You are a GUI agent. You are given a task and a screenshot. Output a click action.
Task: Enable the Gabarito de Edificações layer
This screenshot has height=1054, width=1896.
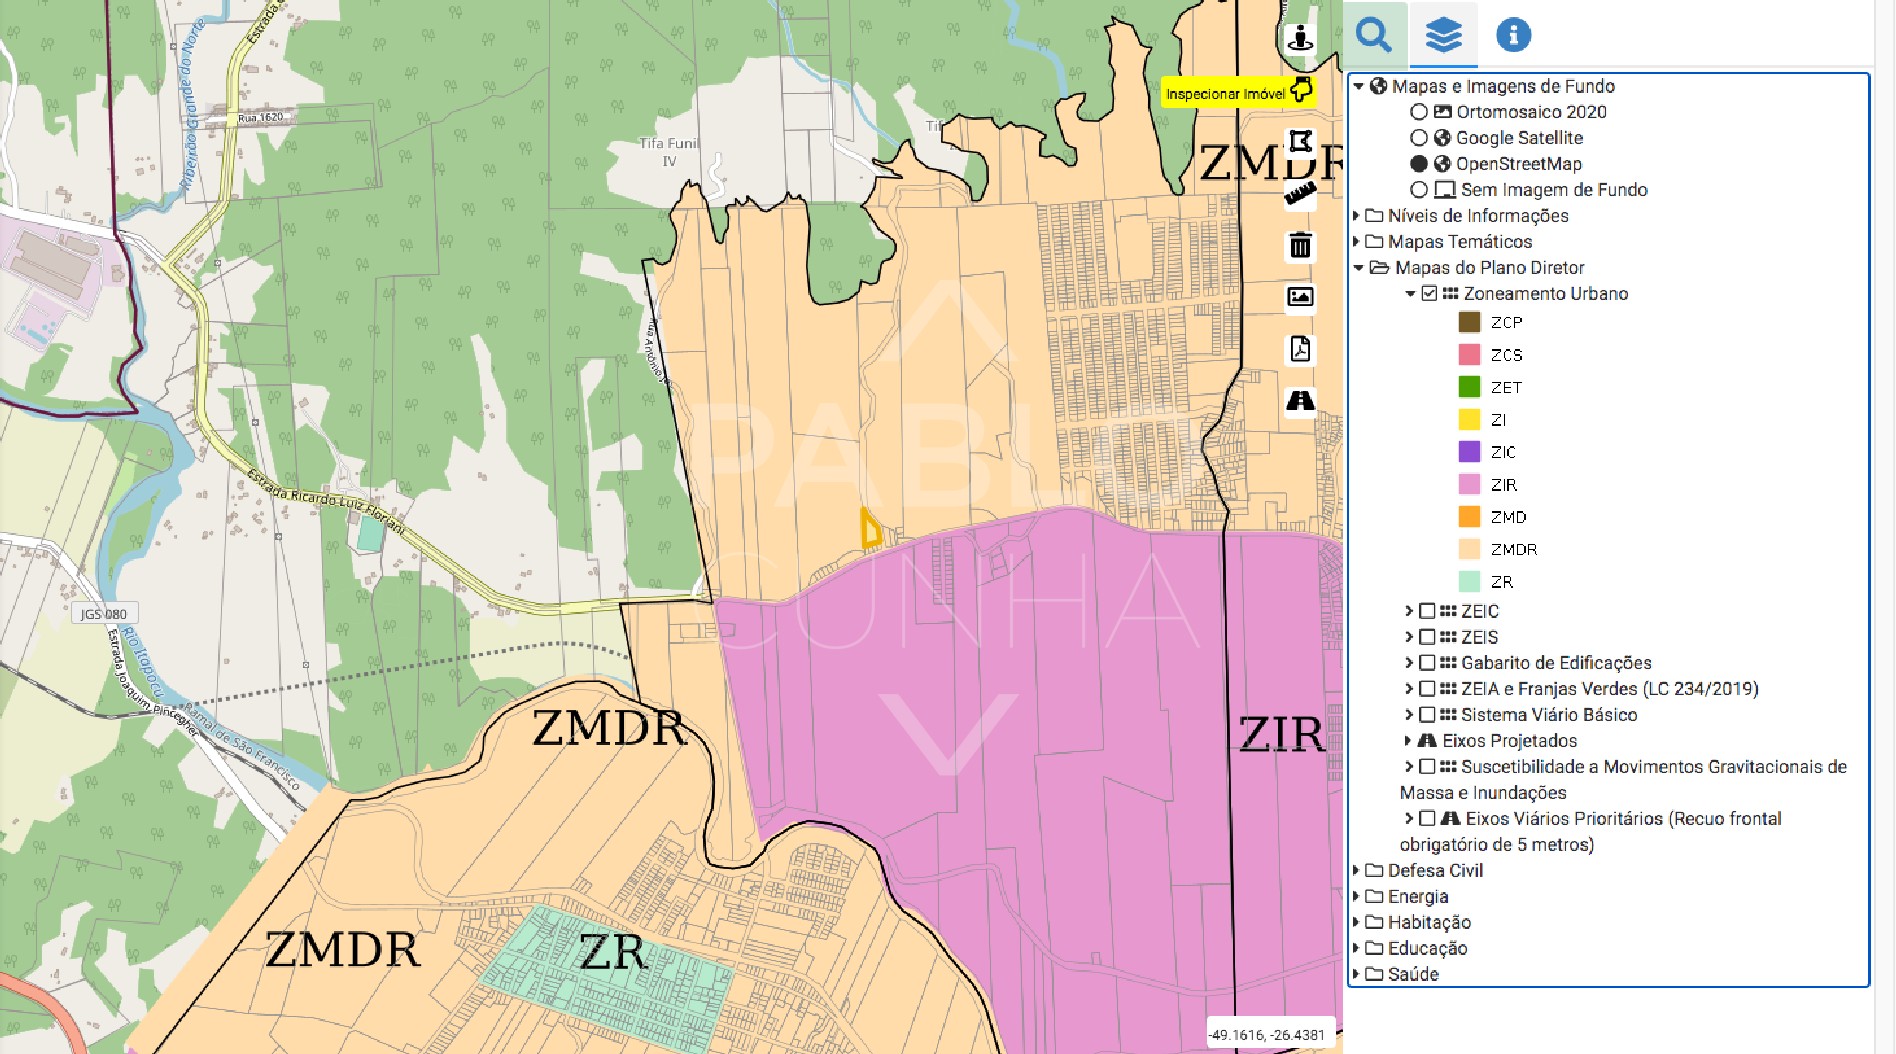1427,663
